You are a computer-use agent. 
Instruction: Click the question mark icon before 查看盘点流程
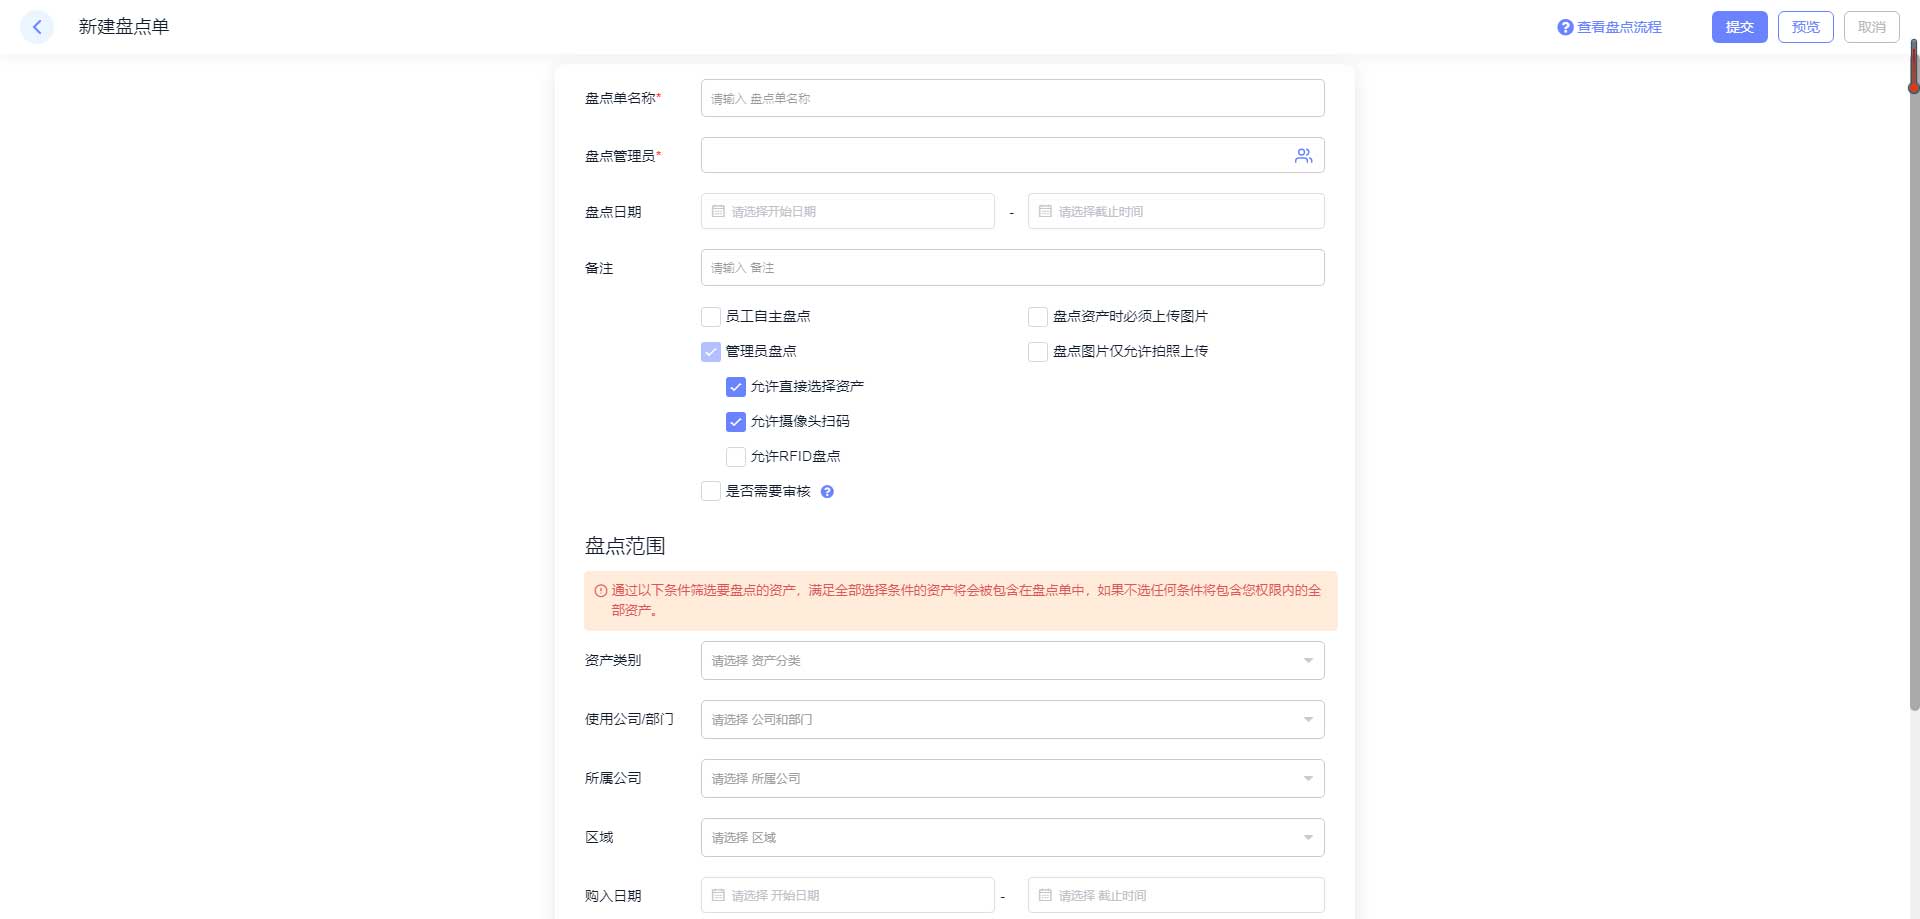[1564, 27]
